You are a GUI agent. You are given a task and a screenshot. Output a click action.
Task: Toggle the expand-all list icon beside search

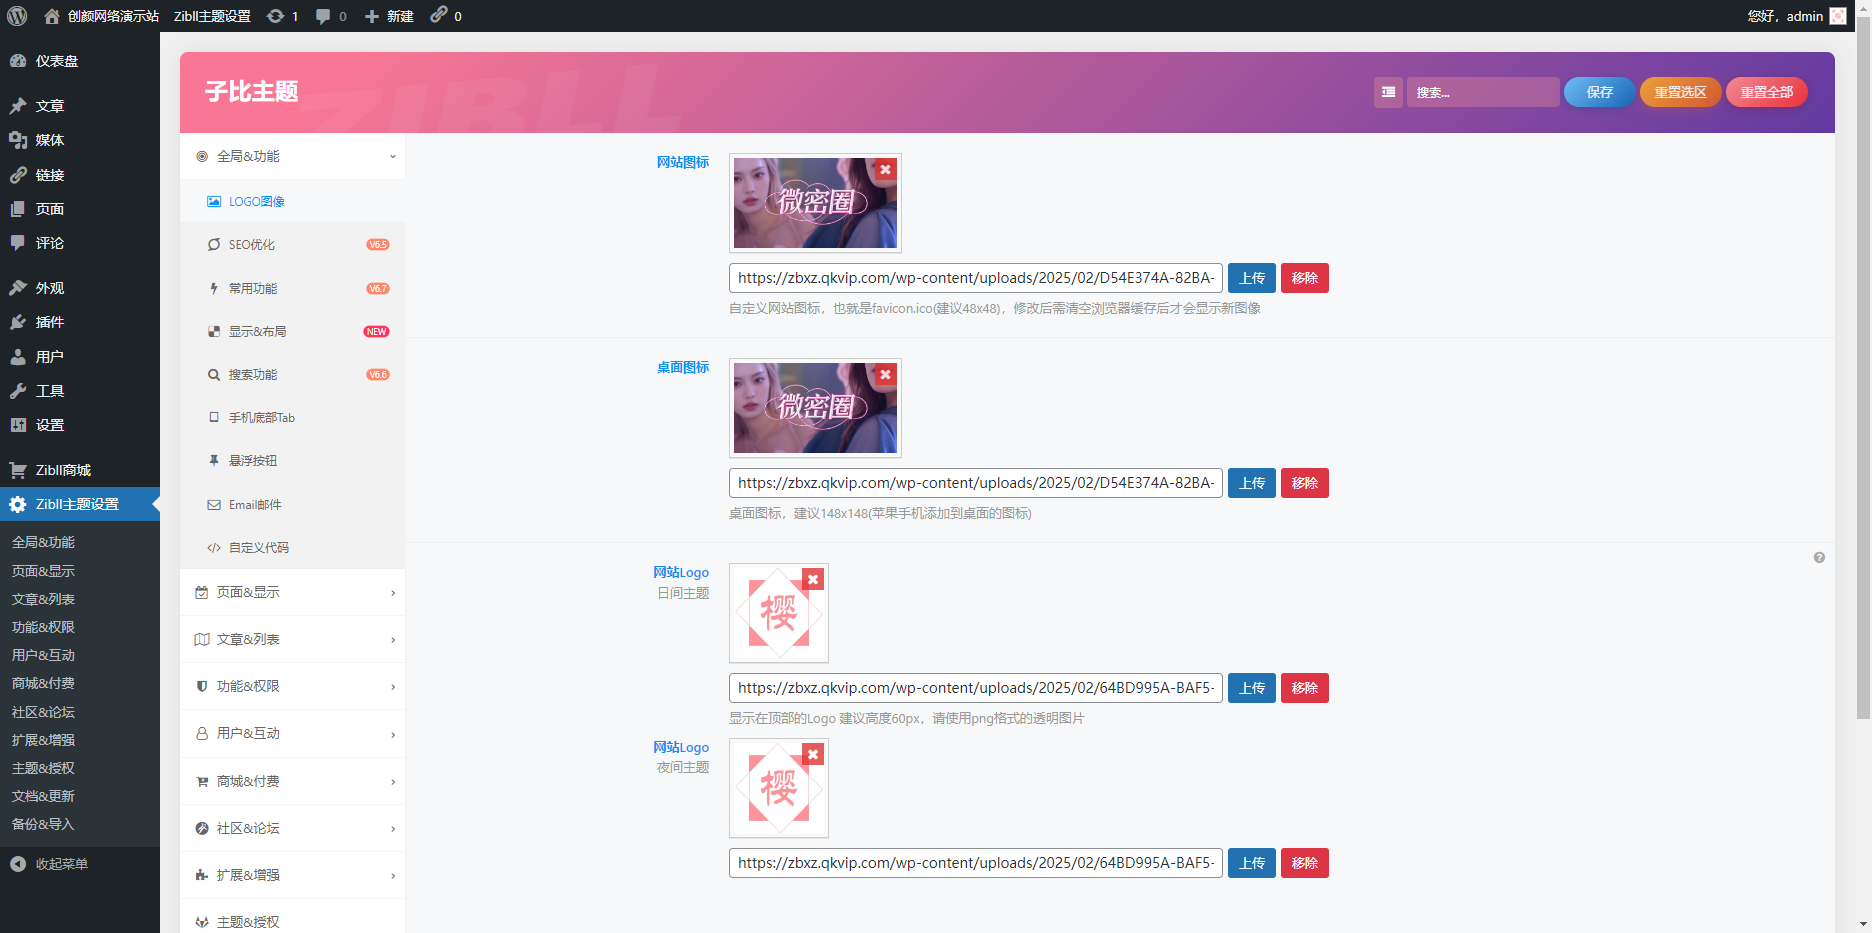coord(1388,92)
